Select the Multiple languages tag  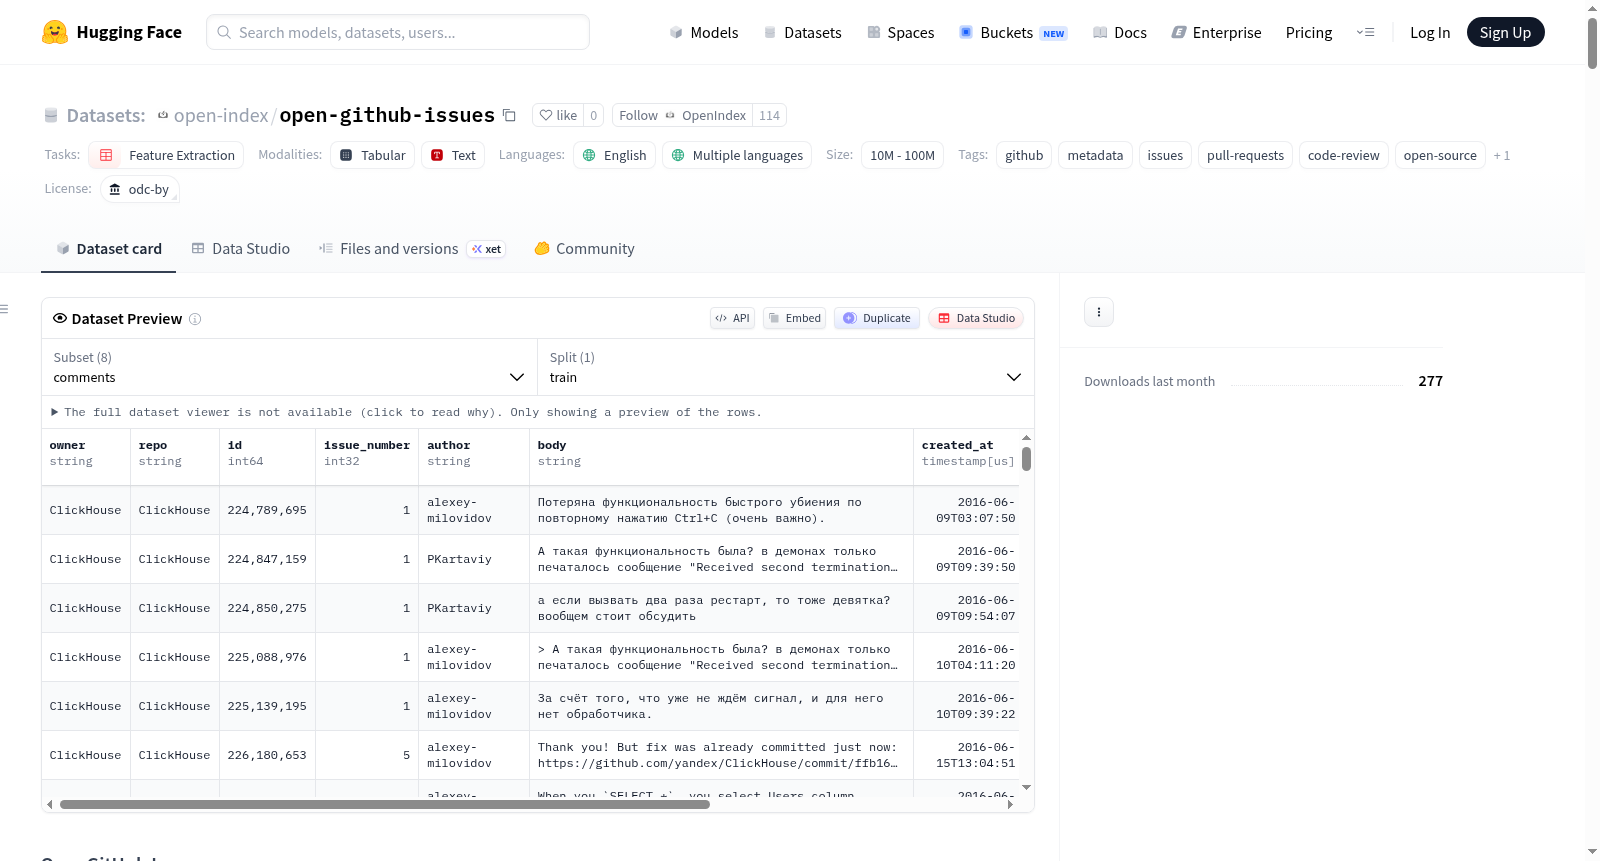737,155
